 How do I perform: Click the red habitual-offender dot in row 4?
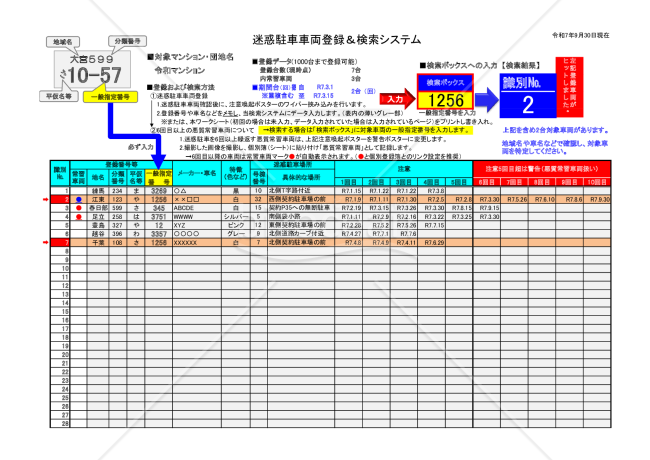[79, 217]
